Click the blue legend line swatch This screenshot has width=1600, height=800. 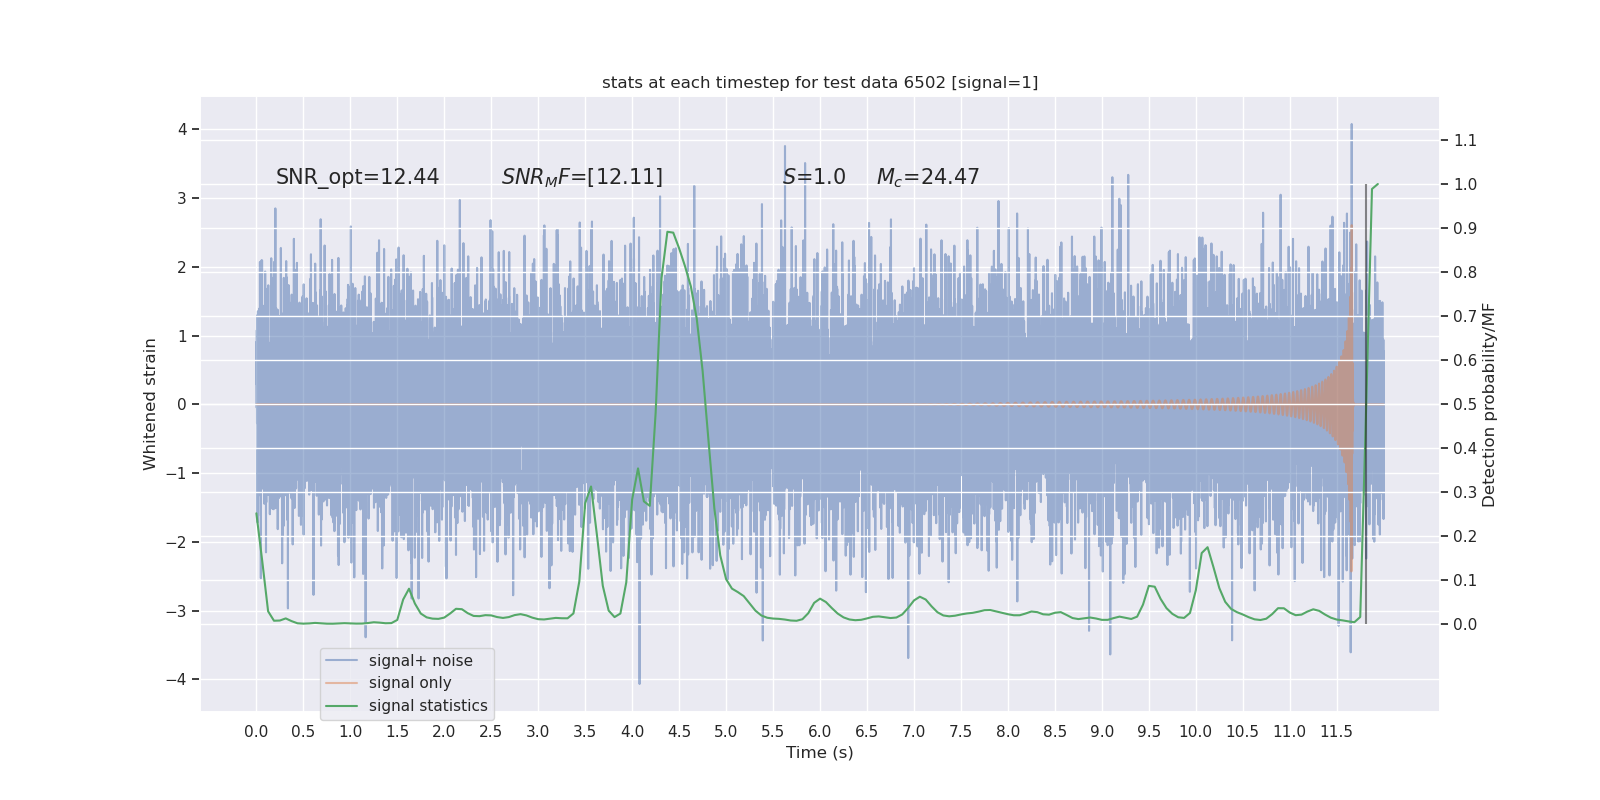pos(341,661)
